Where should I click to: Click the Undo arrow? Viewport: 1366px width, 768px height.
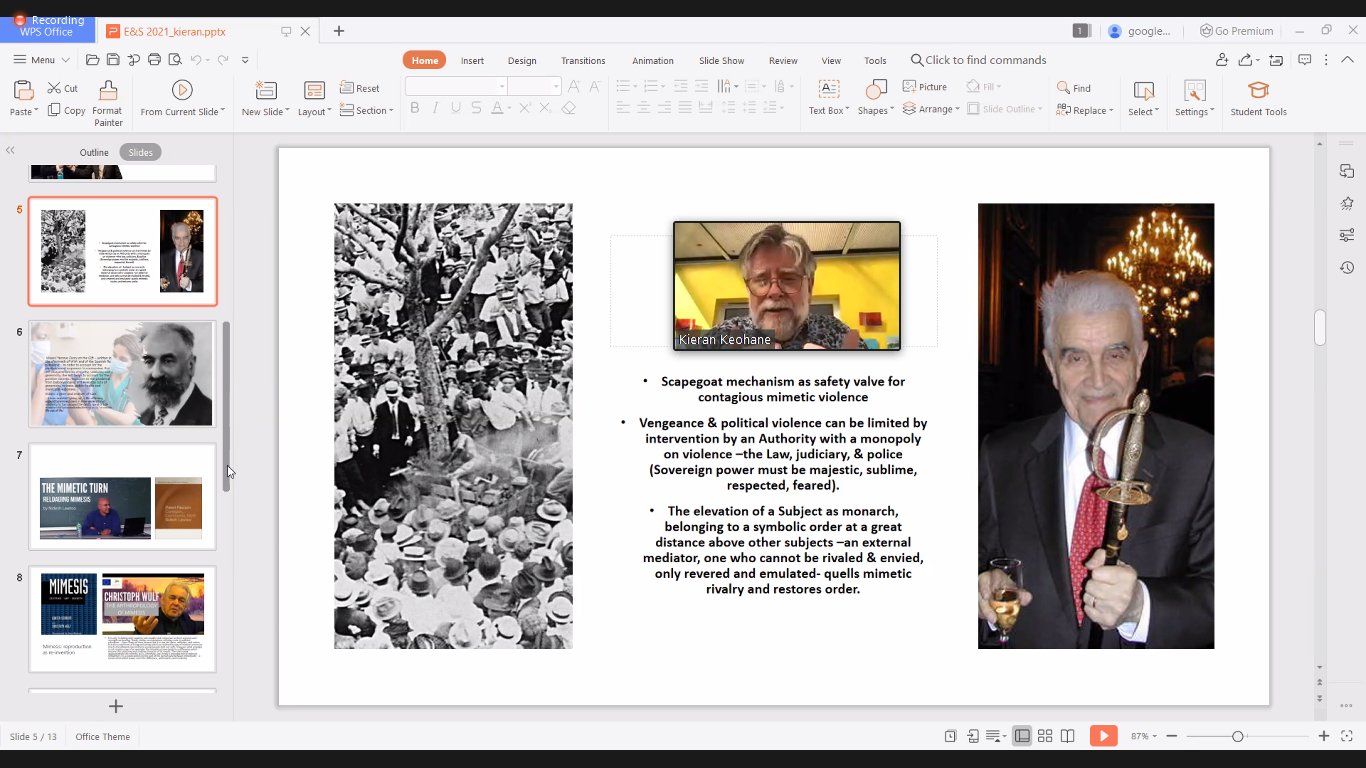pos(196,60)
